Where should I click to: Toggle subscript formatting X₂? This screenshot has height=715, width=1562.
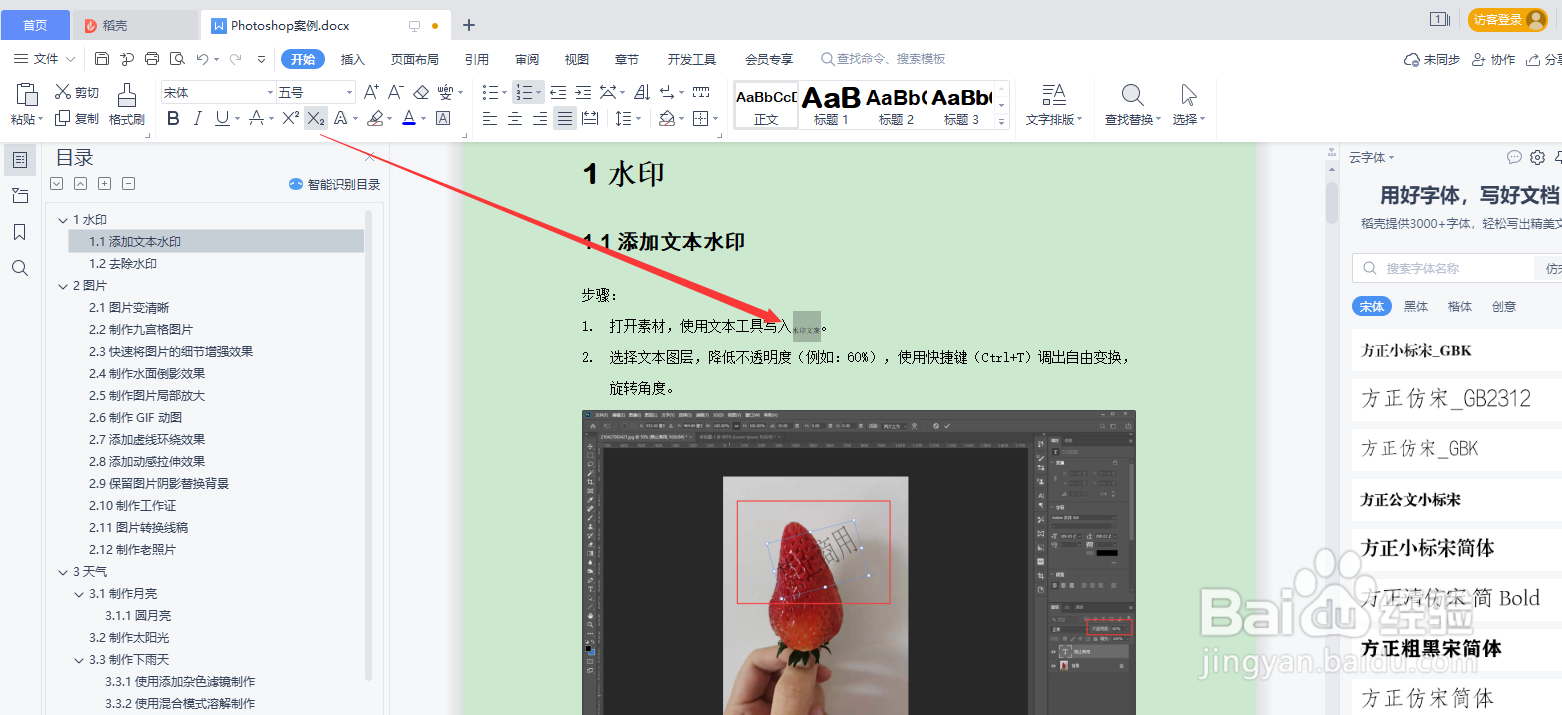(x=315, y=118)
